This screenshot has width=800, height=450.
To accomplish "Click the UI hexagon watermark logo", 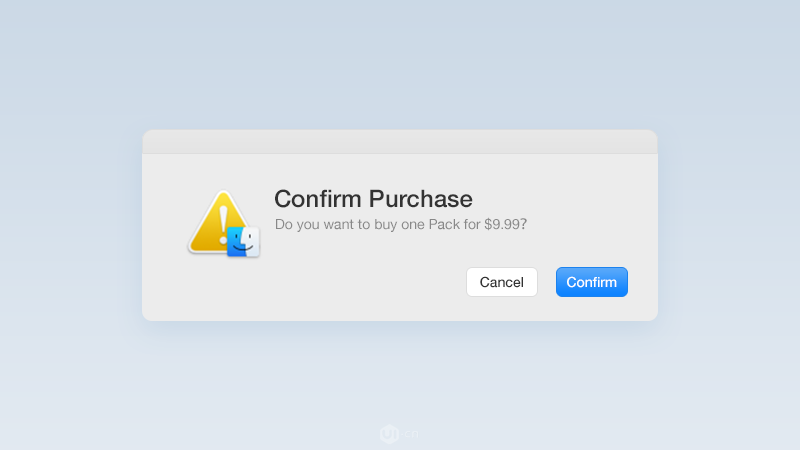I will pyautogui.click(x=389, y=434).
